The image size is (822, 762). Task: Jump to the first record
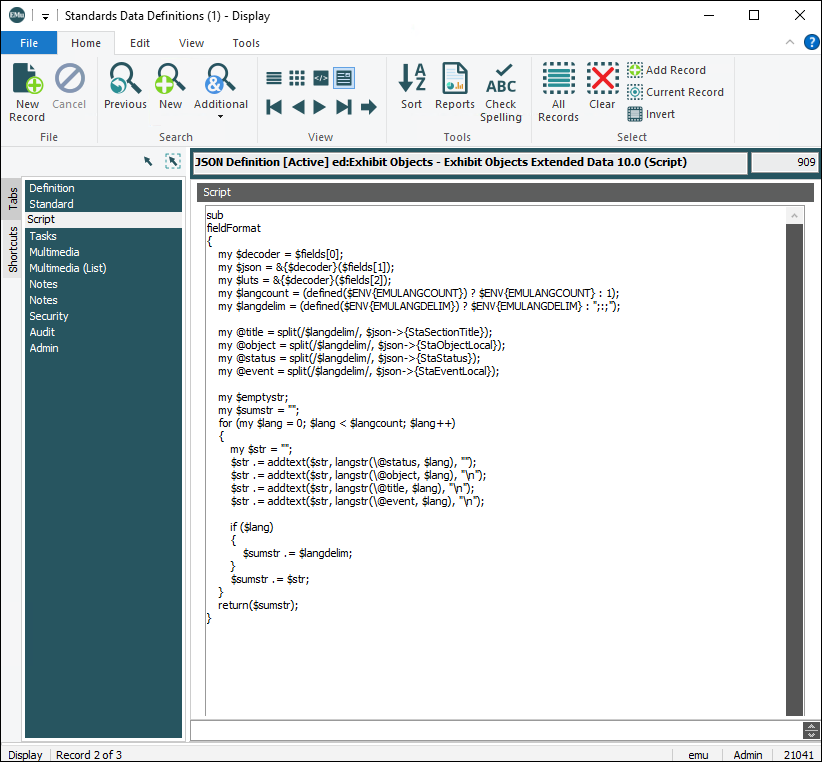(274, 107)
